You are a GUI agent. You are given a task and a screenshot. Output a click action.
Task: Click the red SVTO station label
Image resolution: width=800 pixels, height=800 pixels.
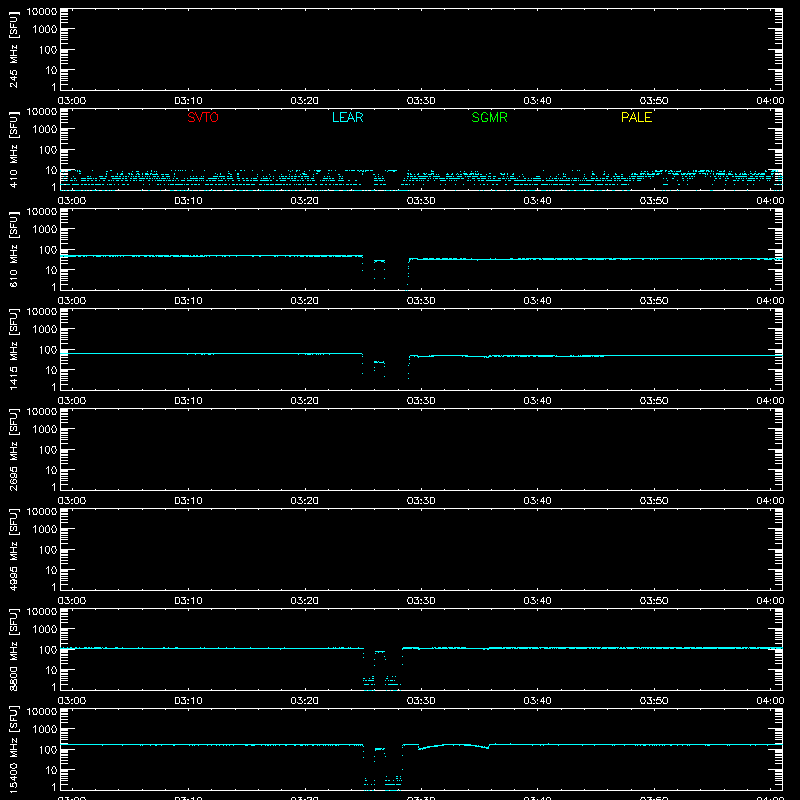click(203, 117)
